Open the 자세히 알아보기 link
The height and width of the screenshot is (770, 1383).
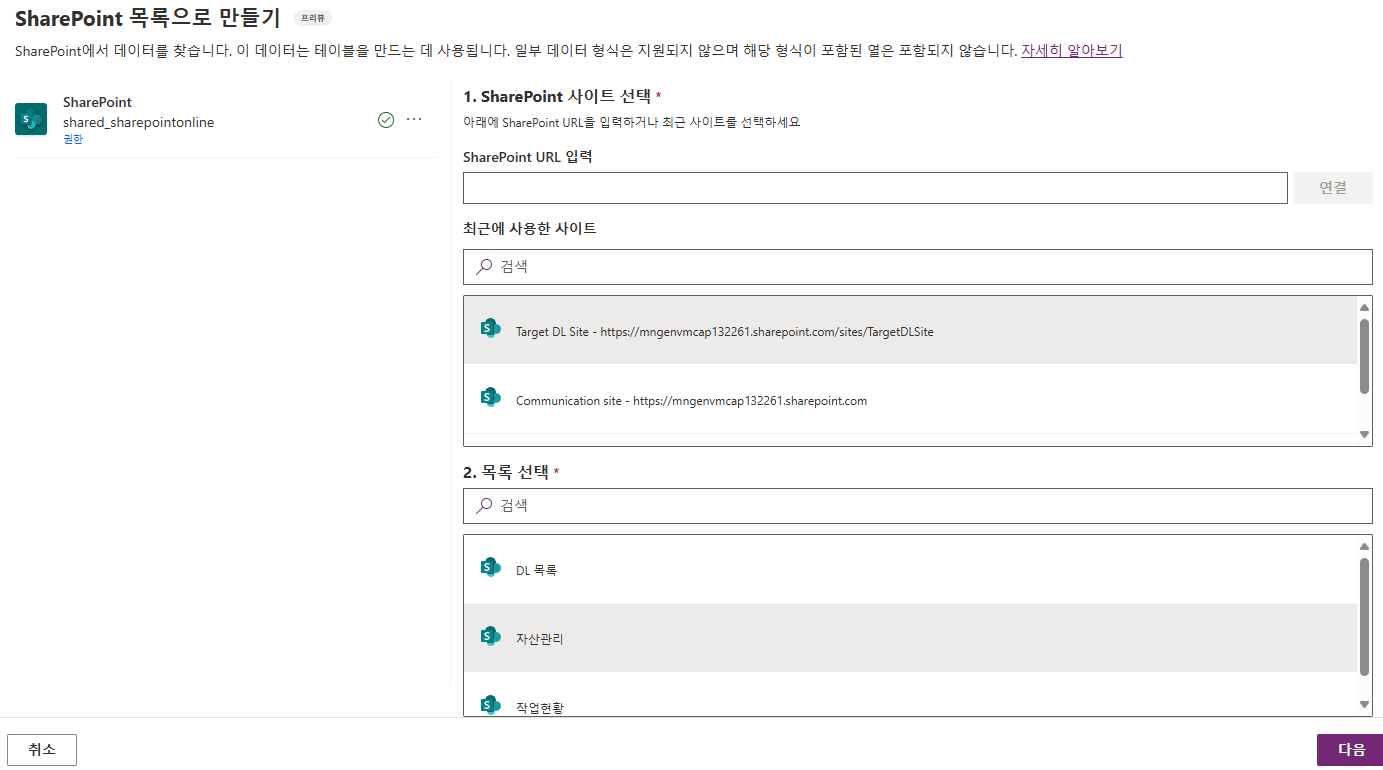pyautogui.click(x=1071, y=50)
